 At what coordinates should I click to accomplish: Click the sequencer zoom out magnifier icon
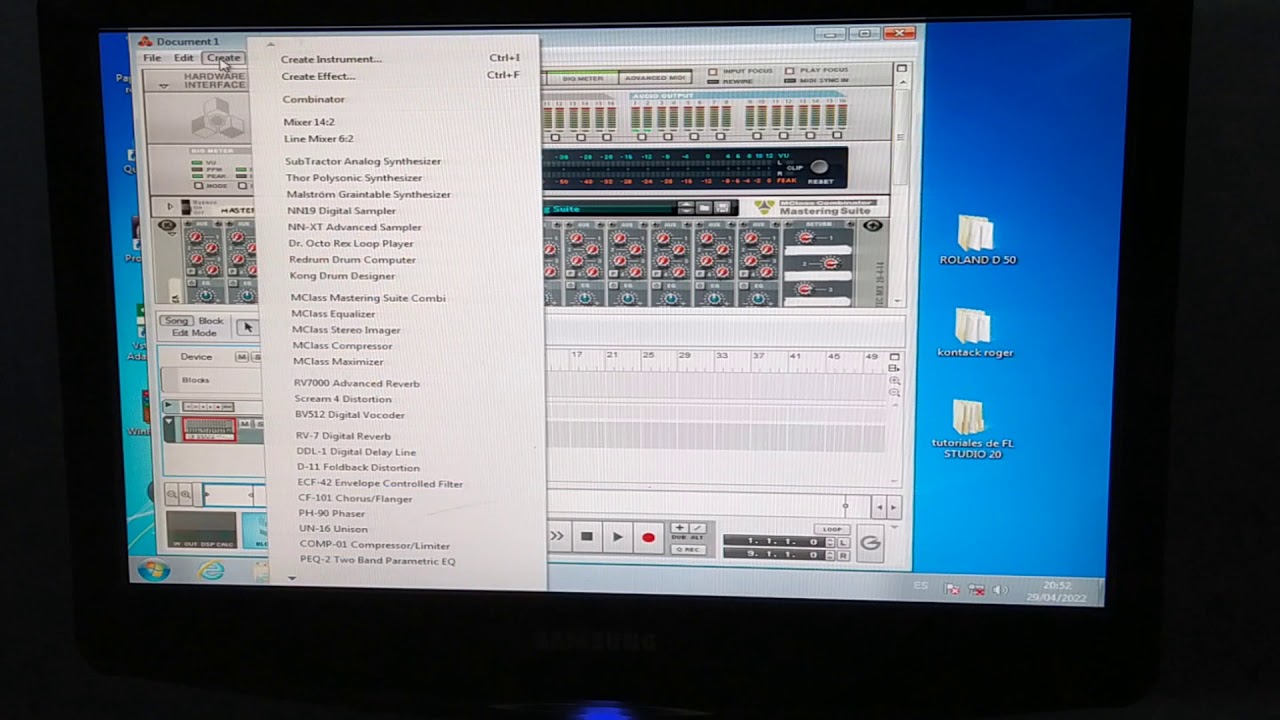click(x=172, y=494)
